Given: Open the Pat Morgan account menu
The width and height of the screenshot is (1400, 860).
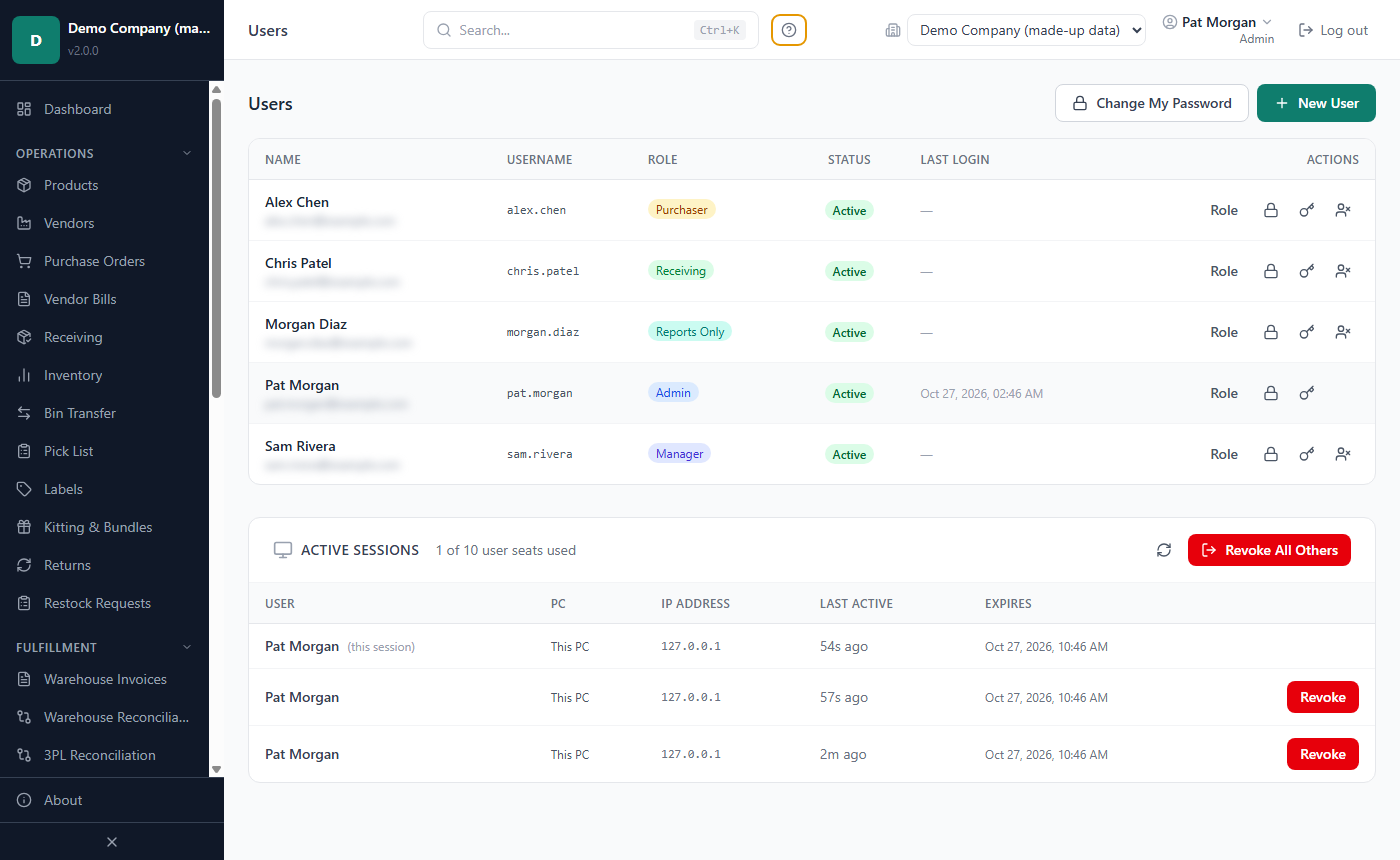Looking at the screenshot, I should point(1218,30).
